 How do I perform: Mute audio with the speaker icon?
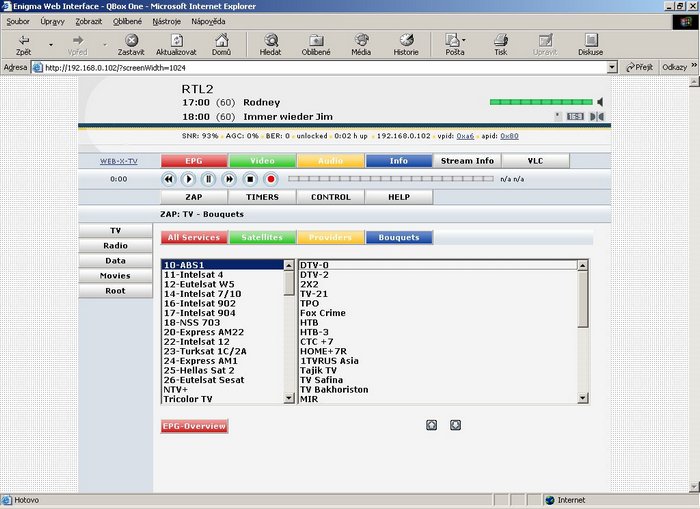[600, 102]
